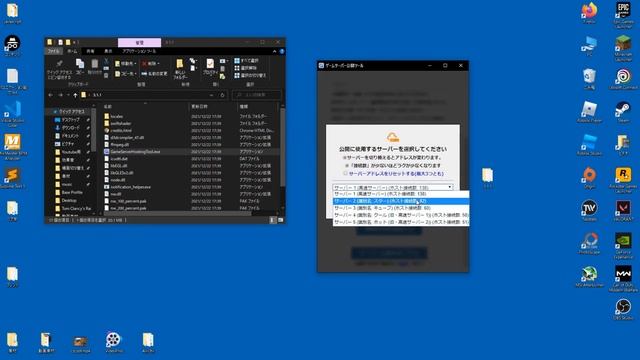
Task: Open the Sublime Text desktop icon
Action: pyautogui.click(x=12, y=178)
